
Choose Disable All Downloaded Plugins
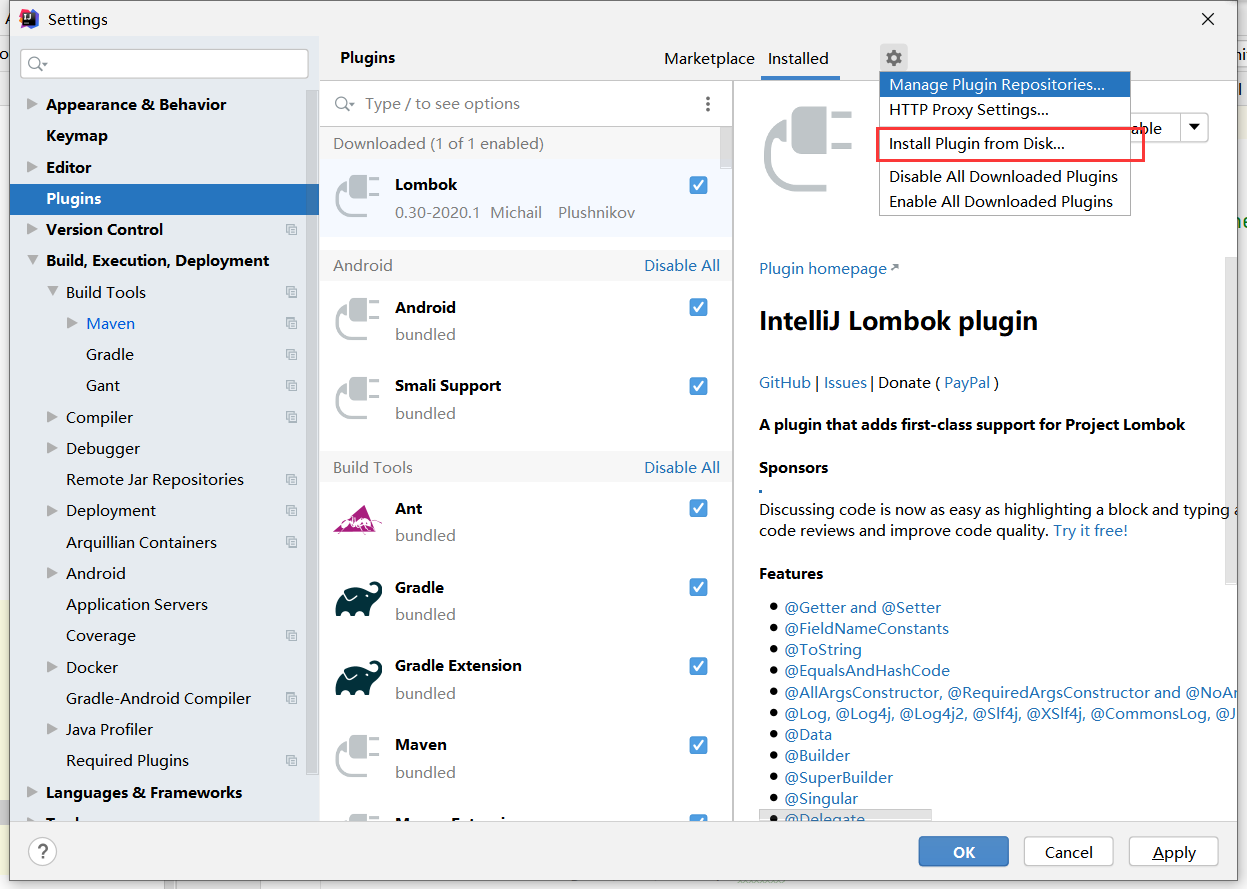coord(1005,176)
